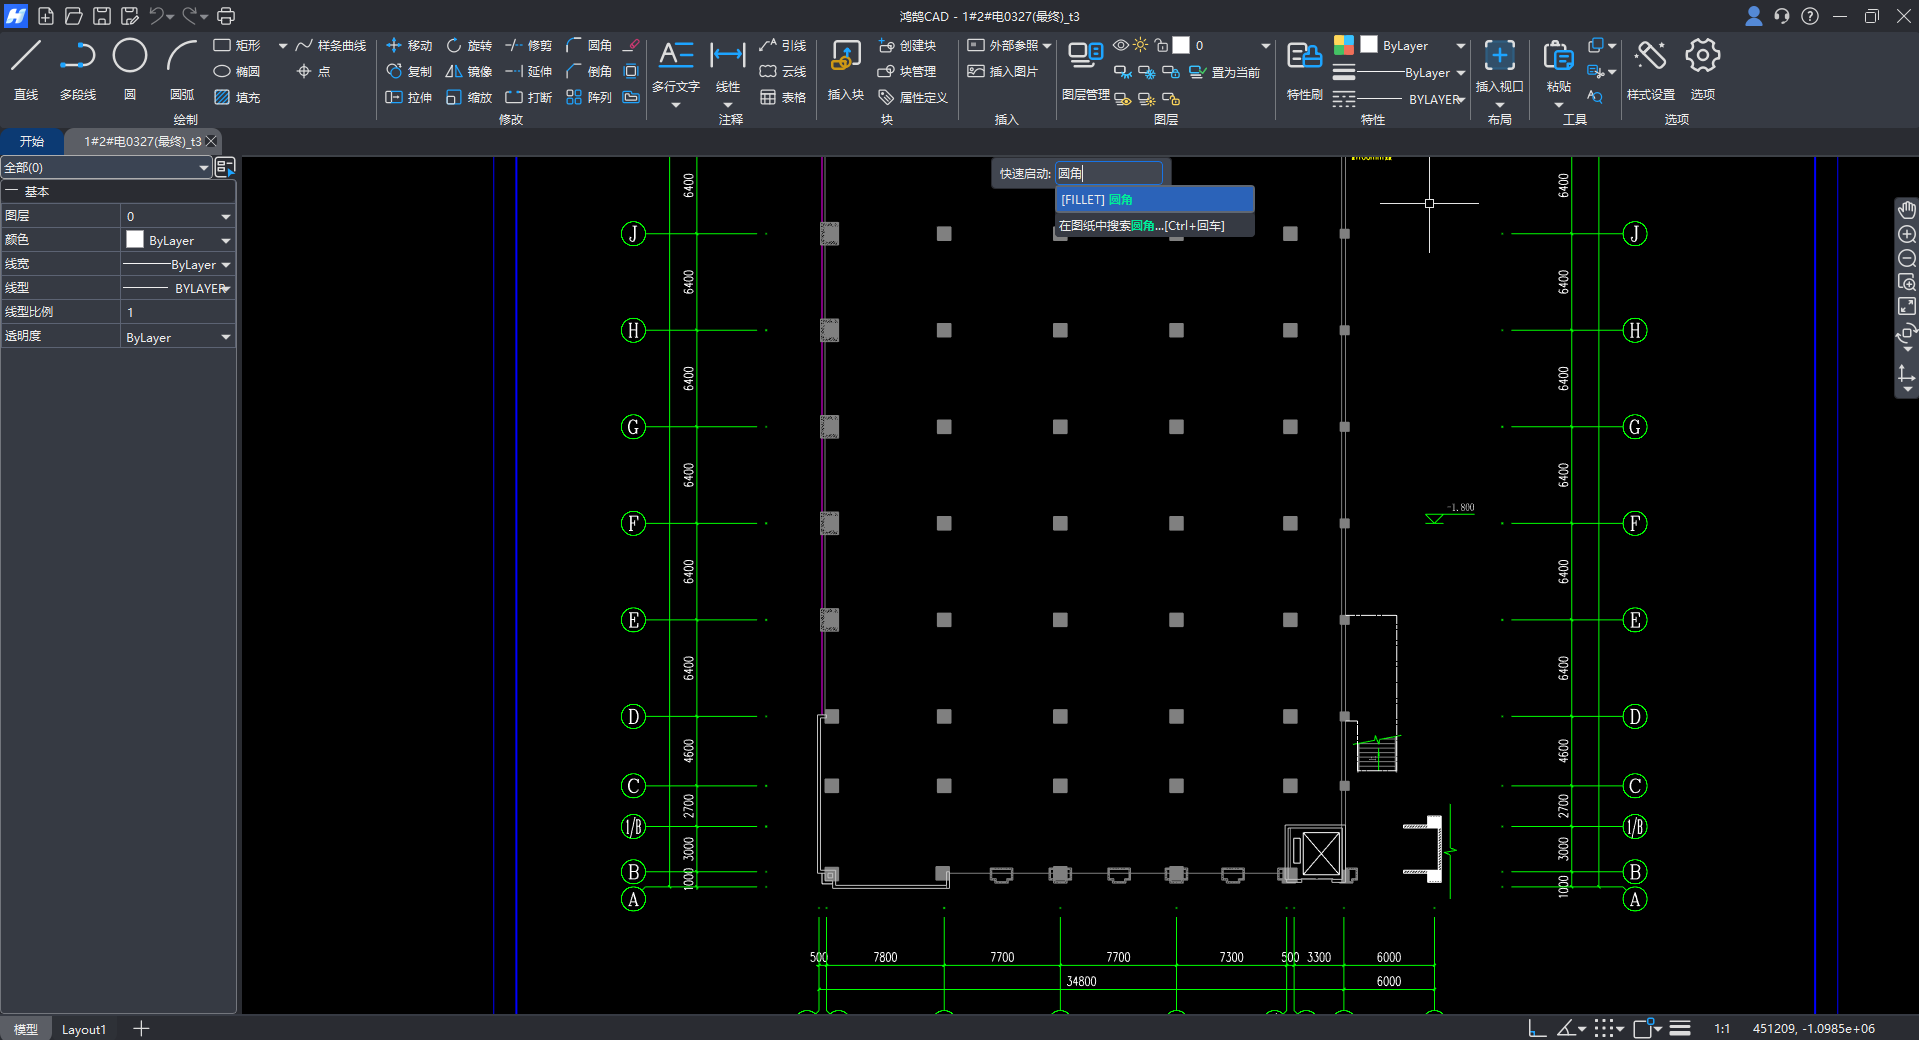
Task: Click the 快速启动 quick launch input field
Action: click(1108, 173)
